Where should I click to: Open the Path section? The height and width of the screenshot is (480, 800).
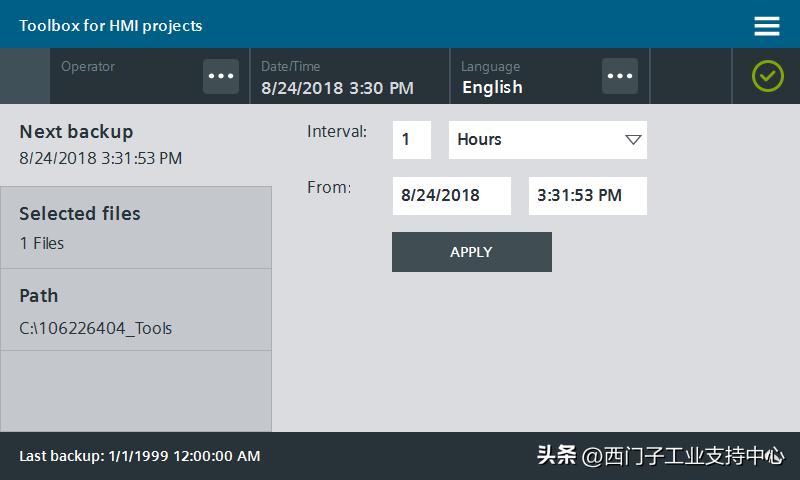(135, 310)
